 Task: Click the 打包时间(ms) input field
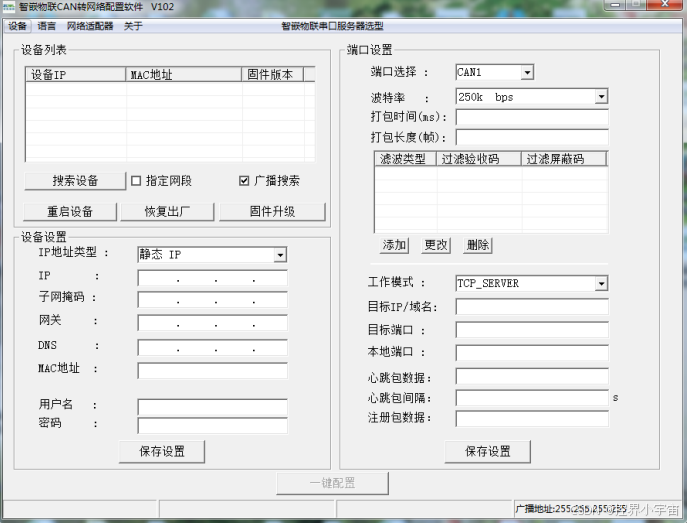coord(531,117)
